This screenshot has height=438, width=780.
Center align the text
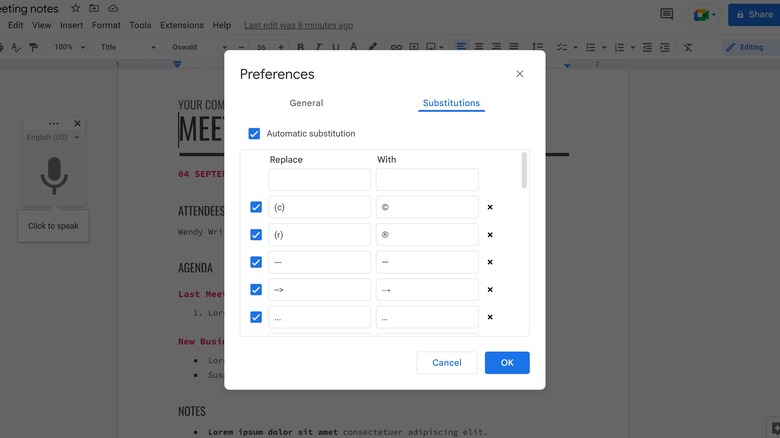click(x=479, y=47)
